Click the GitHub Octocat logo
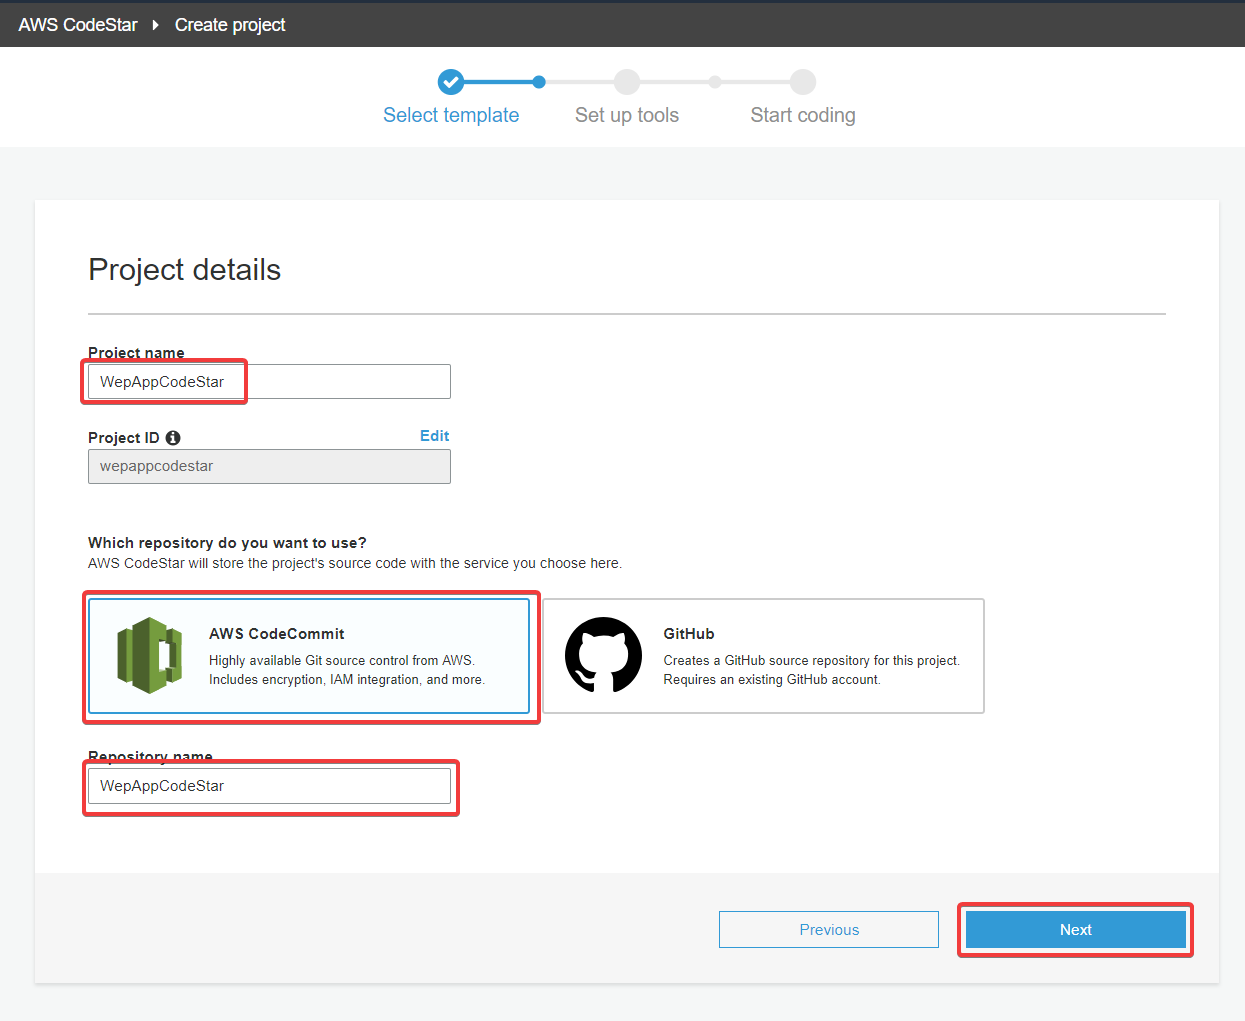The width and height of the screenshot is (1245, 1021). pyautogui.click(x=603, y=655)
